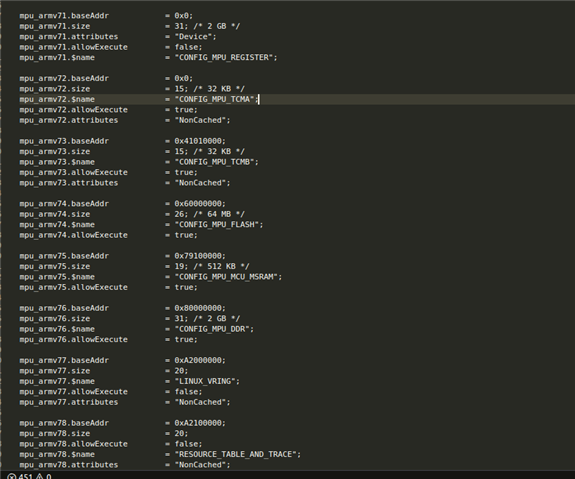
Task: Click "NonCached" value of mpu_armv77.attributes
Action: pyautogui.click(x=202, y=402)
